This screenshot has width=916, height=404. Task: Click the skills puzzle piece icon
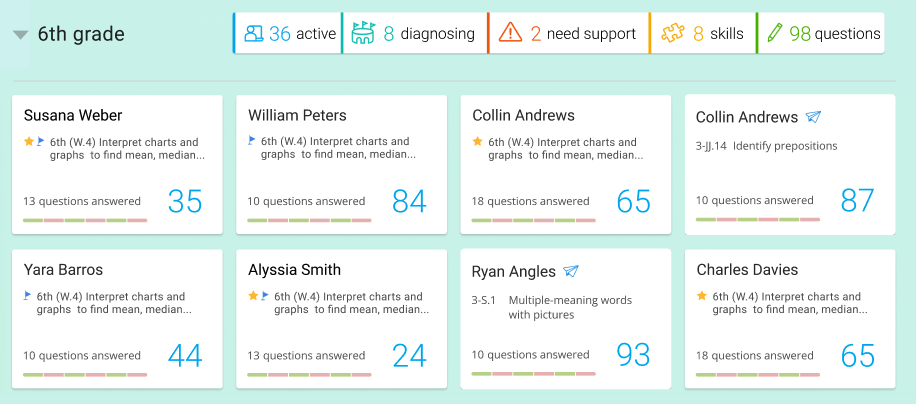pyautogui.click(x=672, y=33)
